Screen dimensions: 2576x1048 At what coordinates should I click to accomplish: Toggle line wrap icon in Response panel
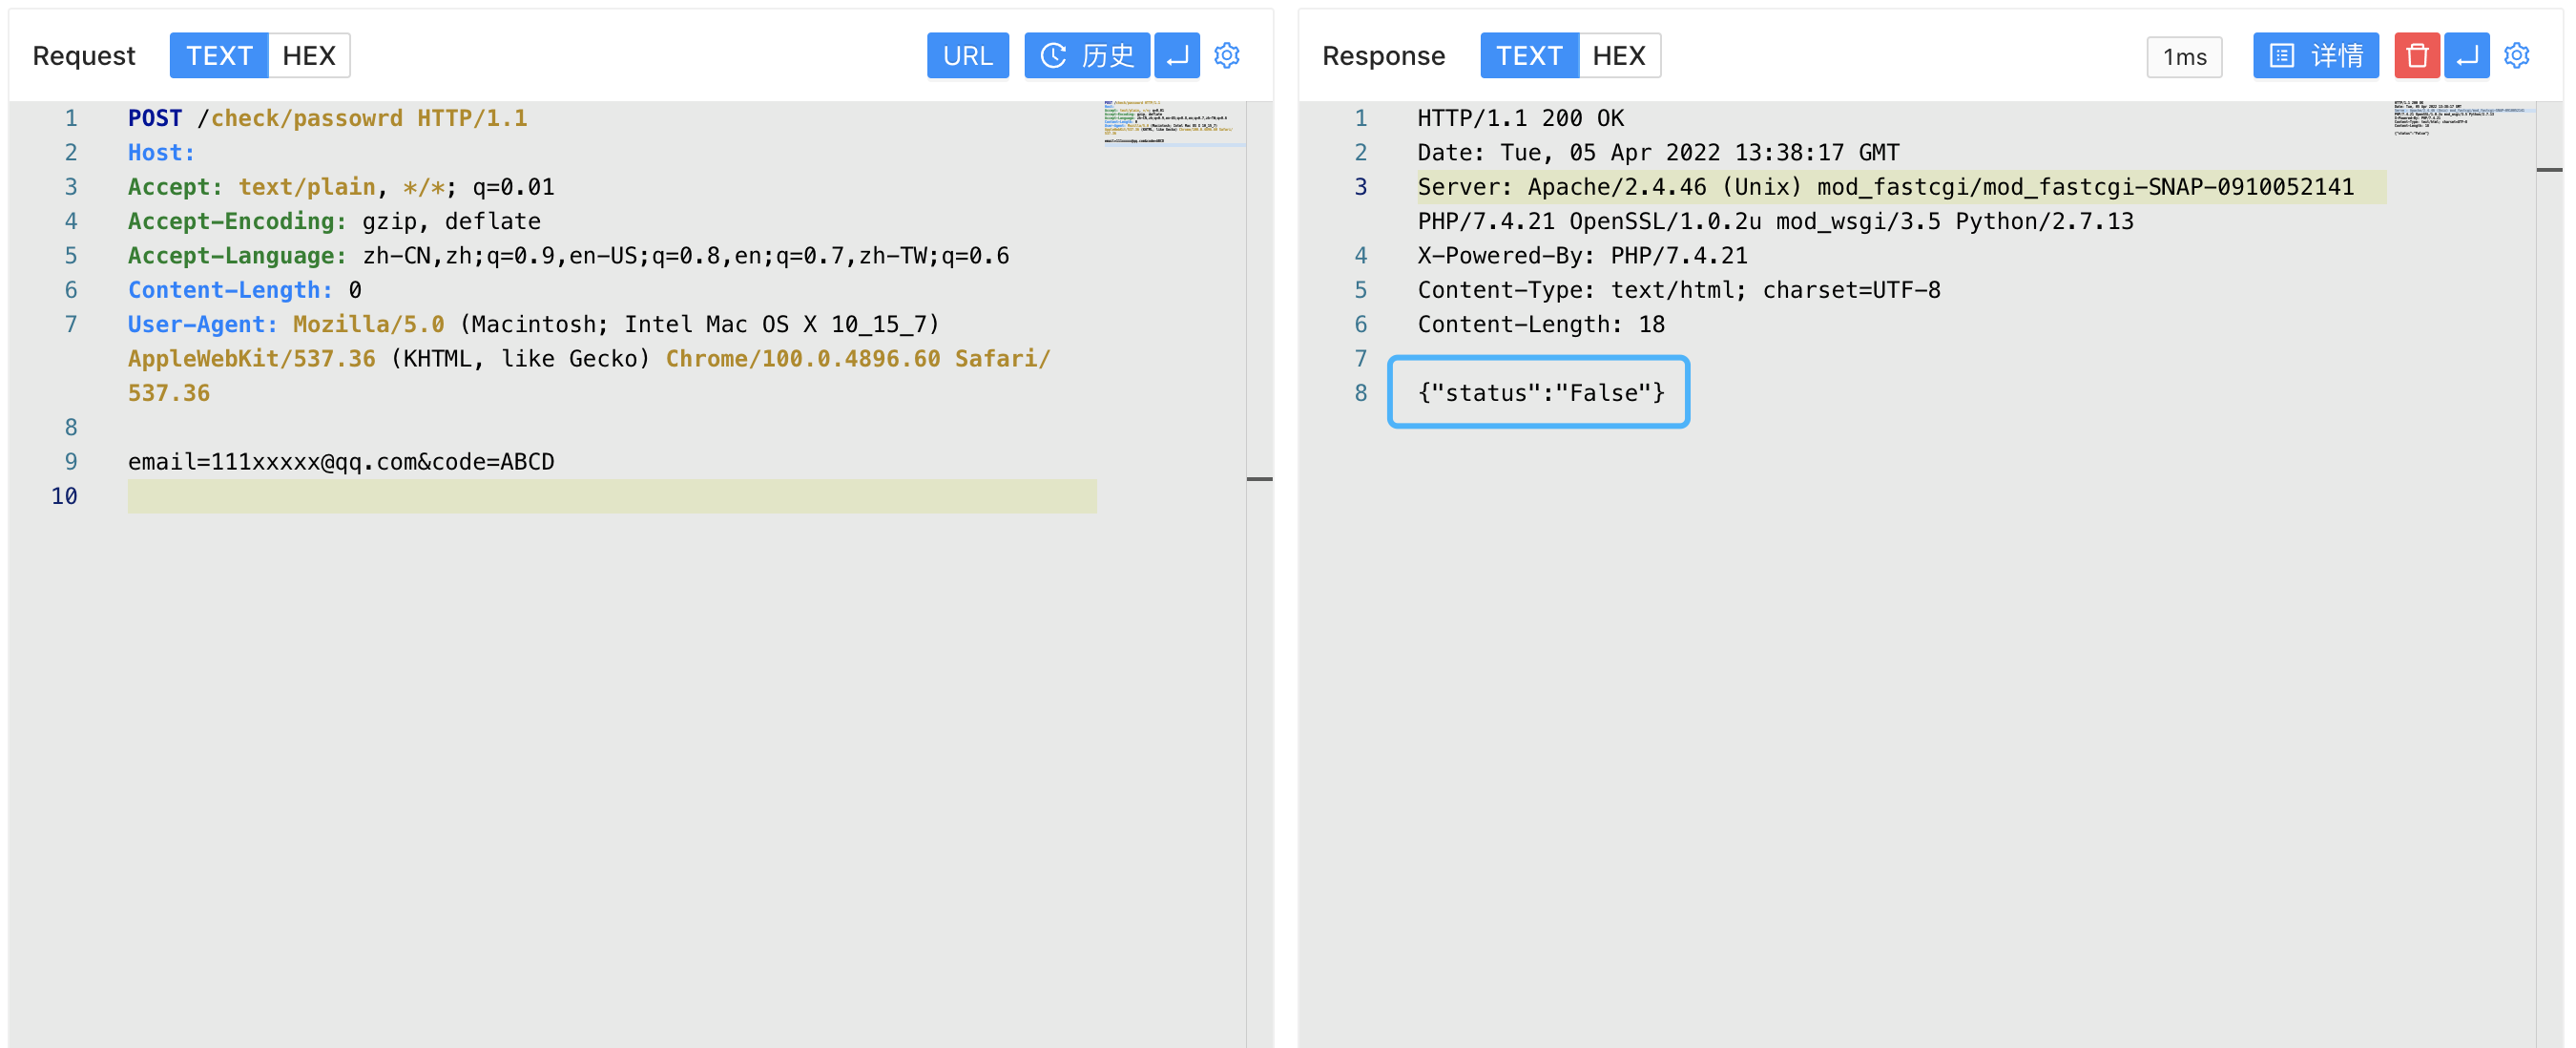coord(2466,56)
